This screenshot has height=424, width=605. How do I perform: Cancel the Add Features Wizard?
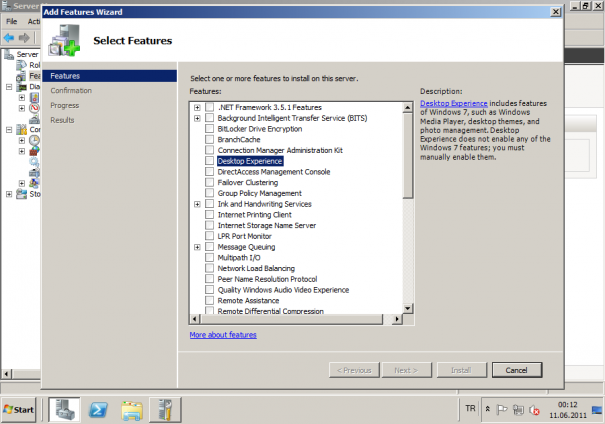click(517, 370)
